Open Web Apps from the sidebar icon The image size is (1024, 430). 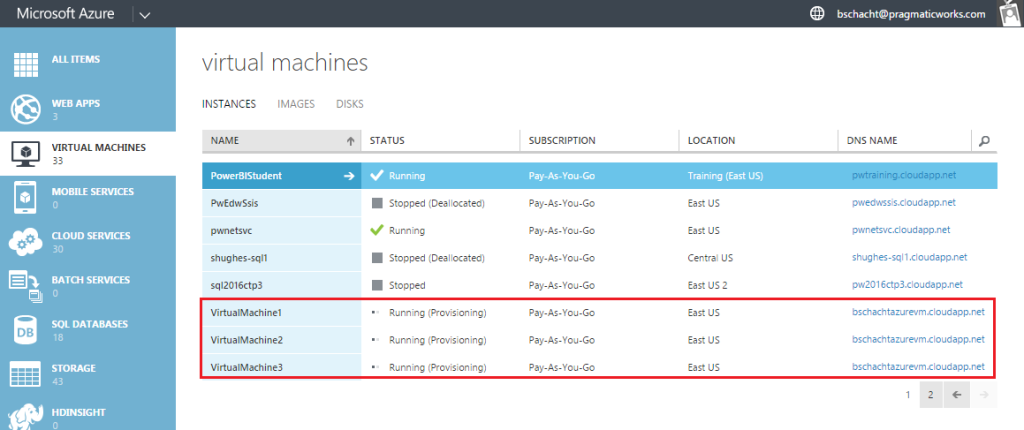coord(26,107)
